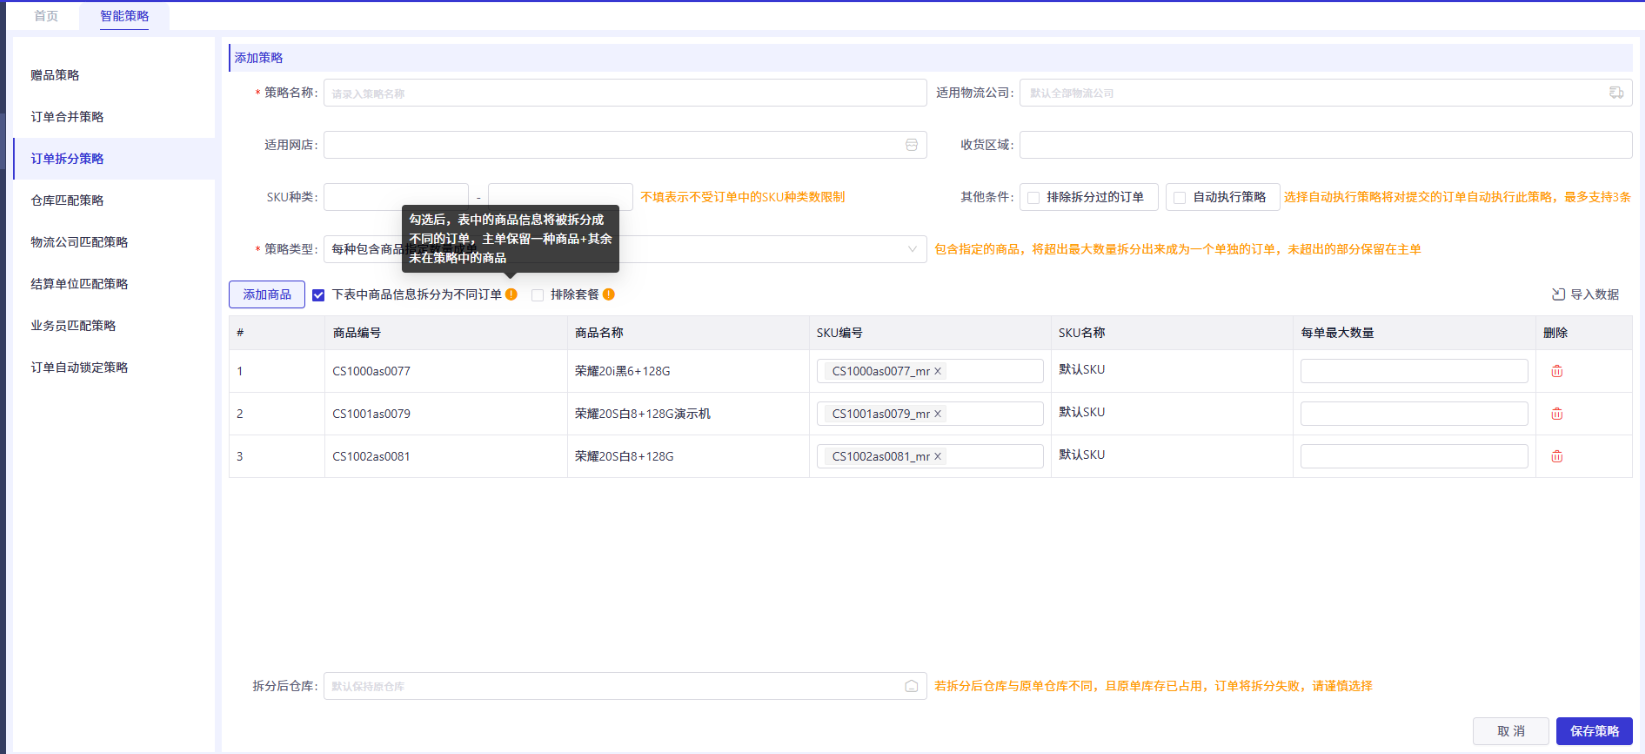Click info icon beside 排除套餐
Image resolution: width=1645 pixels, height=754 pixels.
(609, 294)
